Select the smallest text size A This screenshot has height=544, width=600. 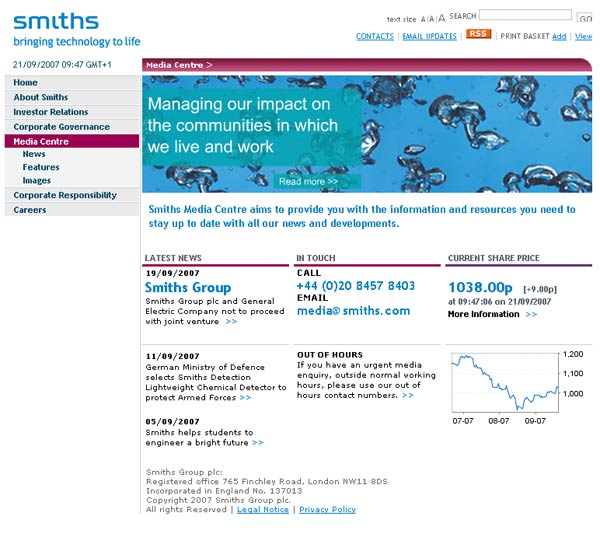point(423,19)
